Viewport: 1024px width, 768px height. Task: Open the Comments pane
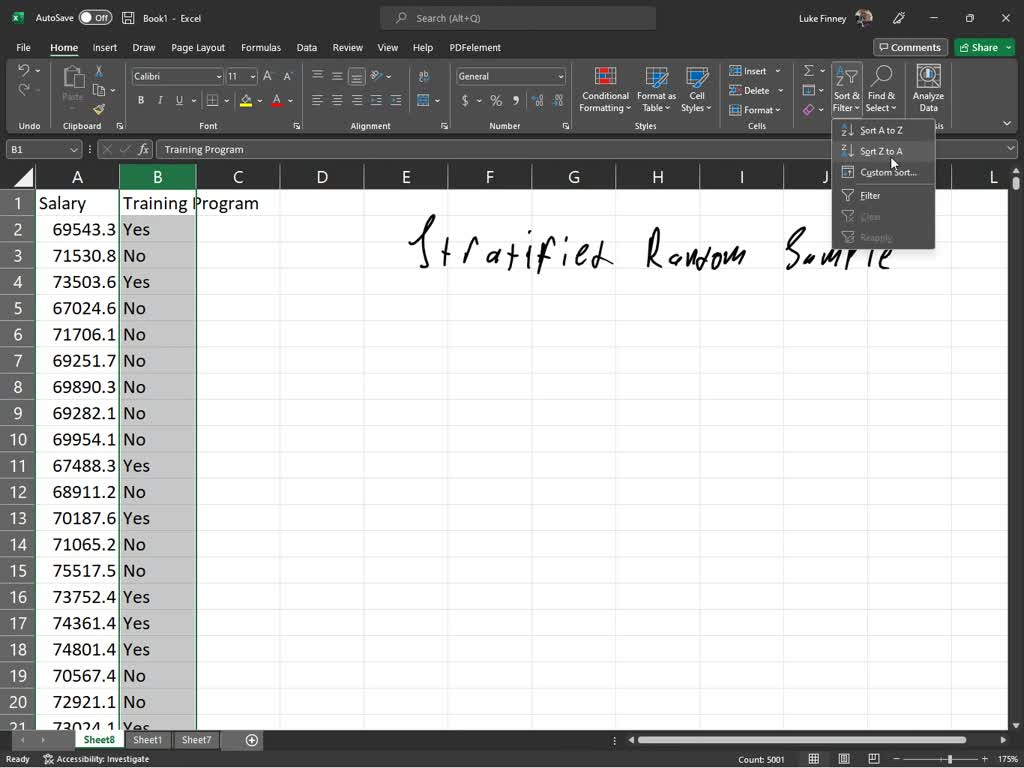click(x=910, y=47)
